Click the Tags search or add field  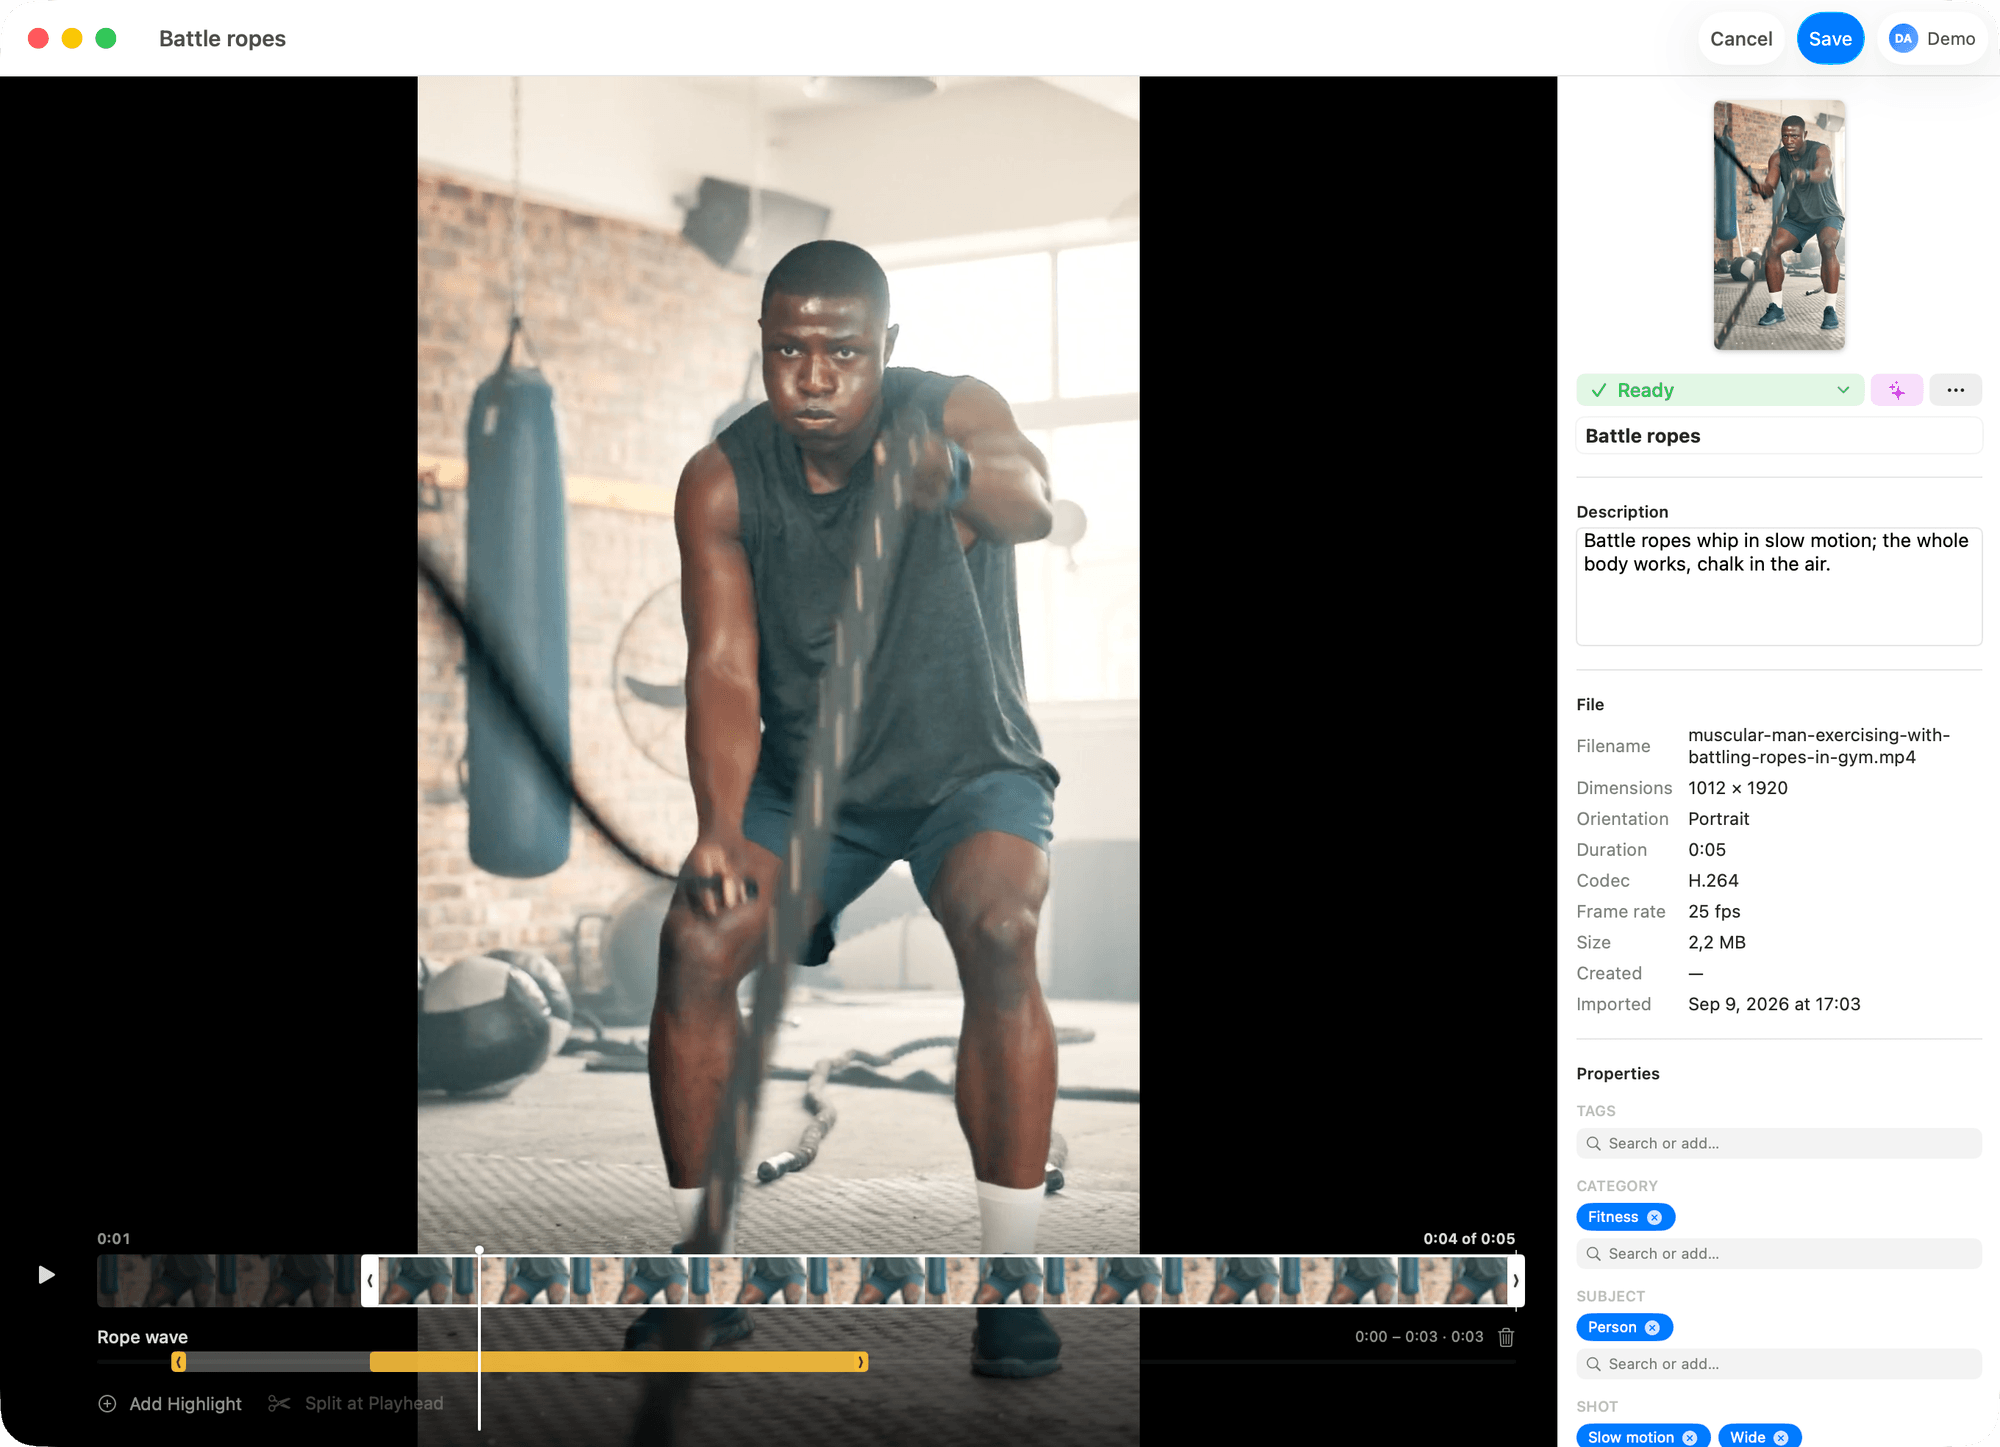point(1779,1143)
